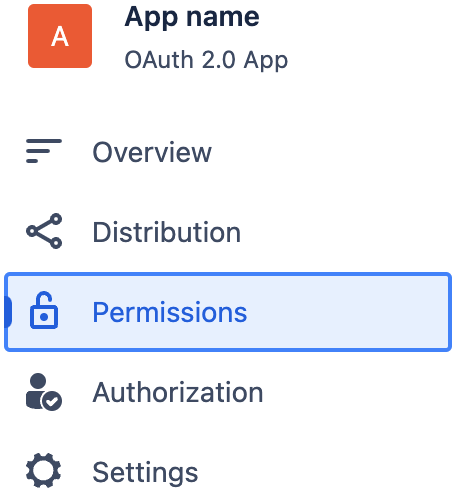Click the Overview lines icon

tap(44, 151)
